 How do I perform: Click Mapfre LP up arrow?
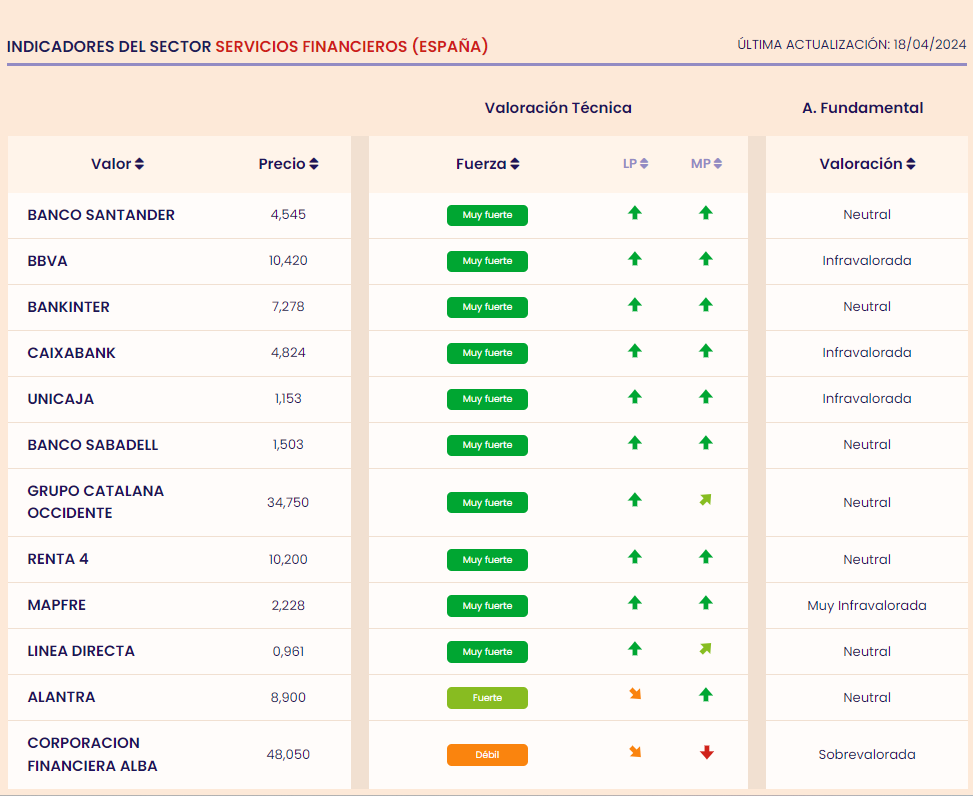pos(634,603)
